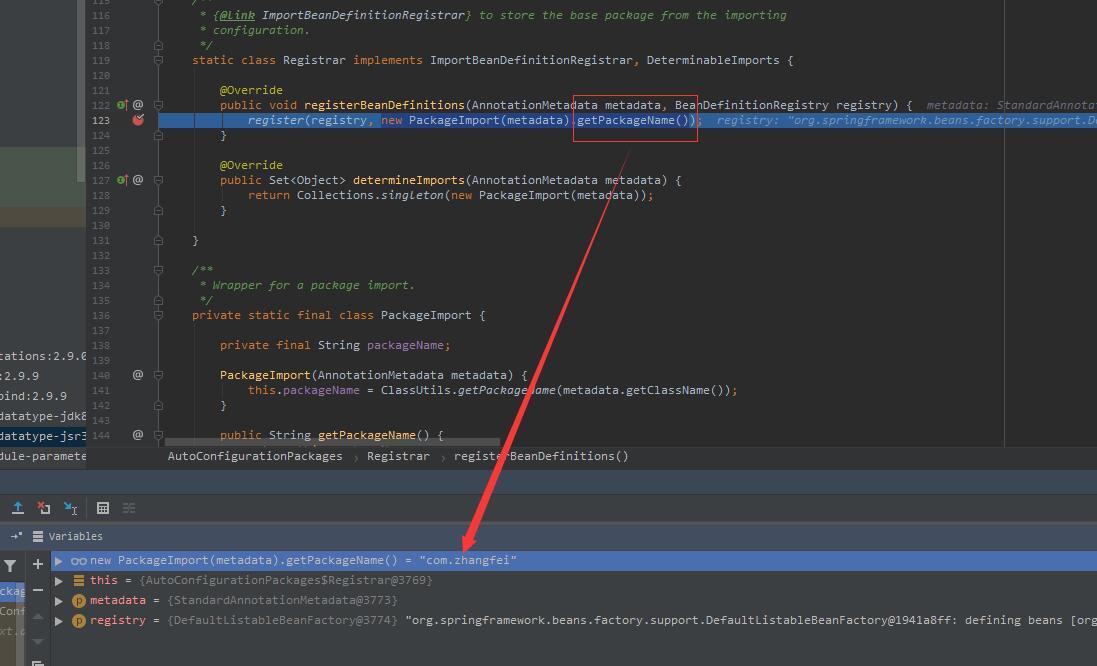This screenshot has width=1097, height=666.
Task: Click the ImportBeanDefinitionRegistrar Javadoc link
Action: [x=363, y=15]
